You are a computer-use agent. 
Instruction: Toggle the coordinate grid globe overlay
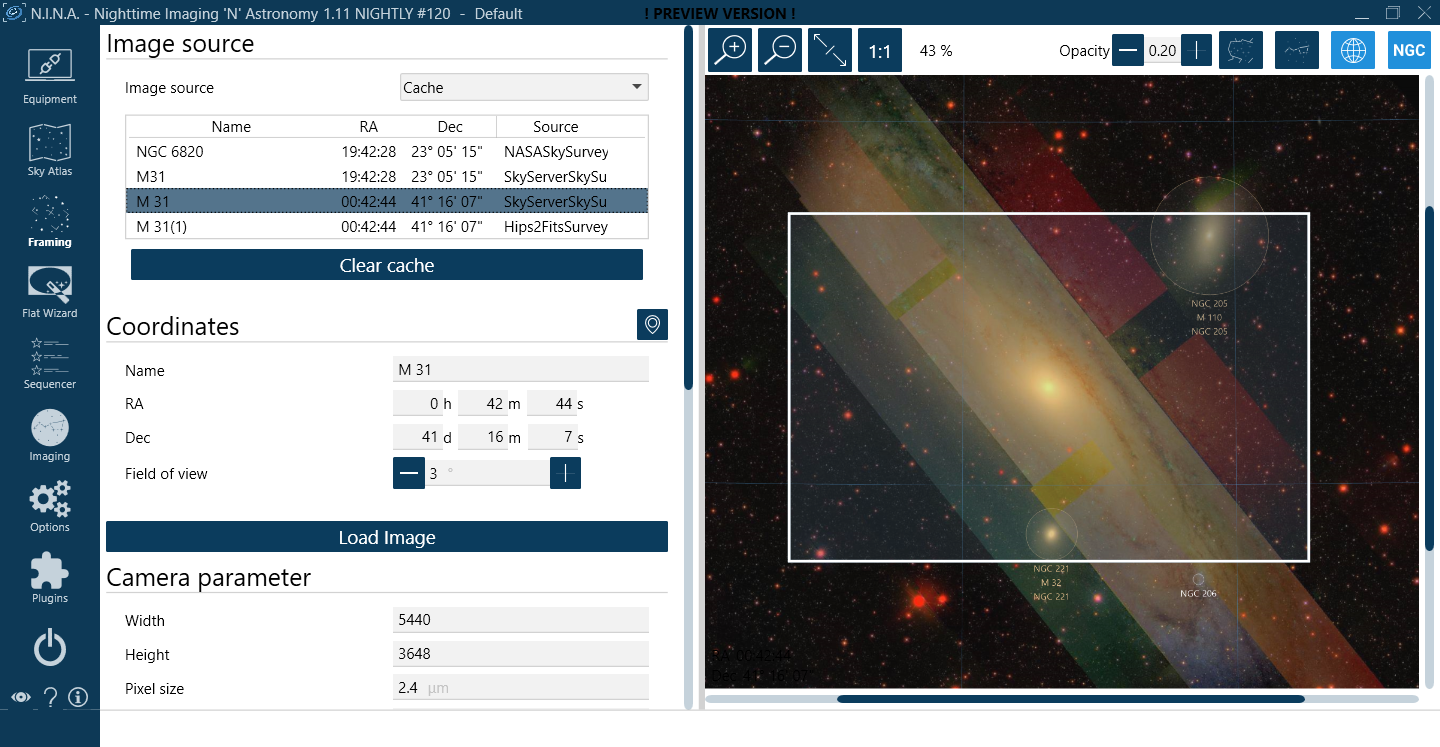click(x=1353, y=50)
